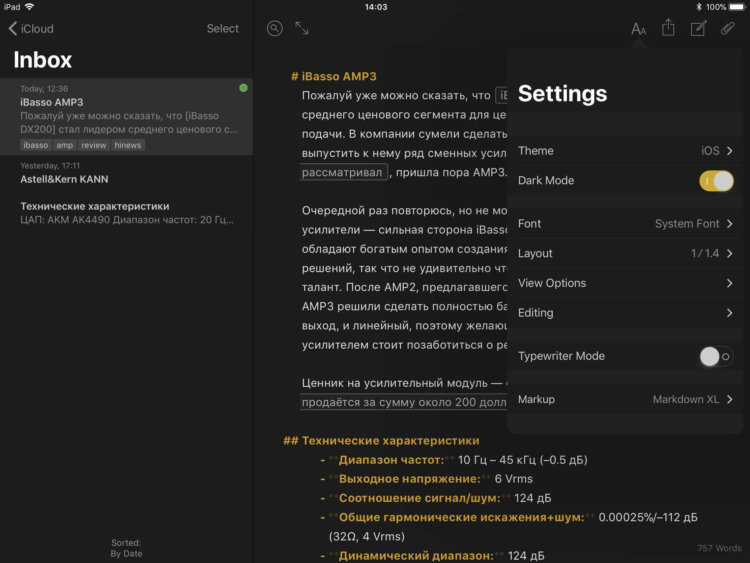Enable the Typewriter Mode switch
Viewport: 750px width, 563px height.
click(716, 356)
